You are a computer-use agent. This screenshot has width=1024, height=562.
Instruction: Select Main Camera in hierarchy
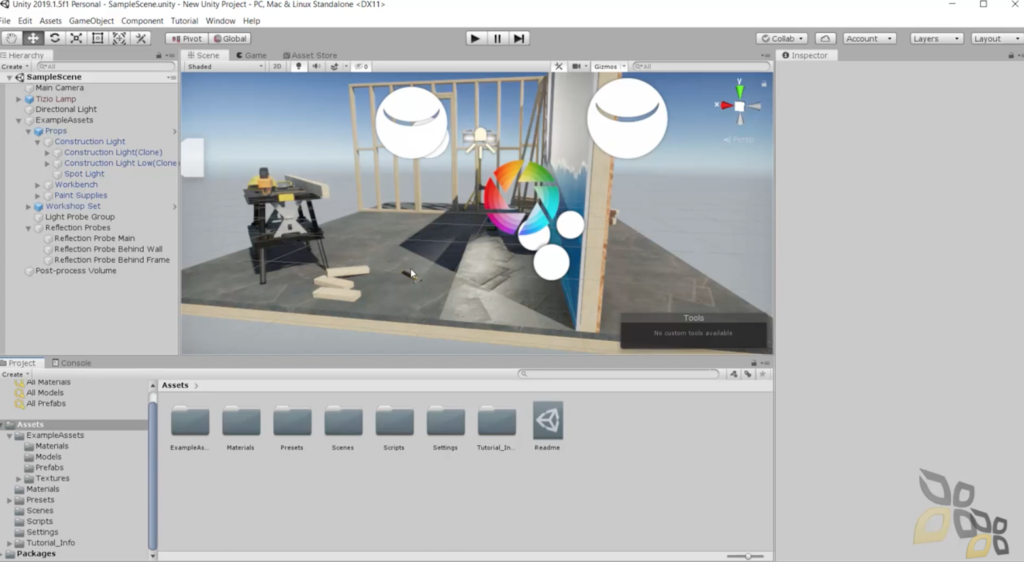point(59,87)
